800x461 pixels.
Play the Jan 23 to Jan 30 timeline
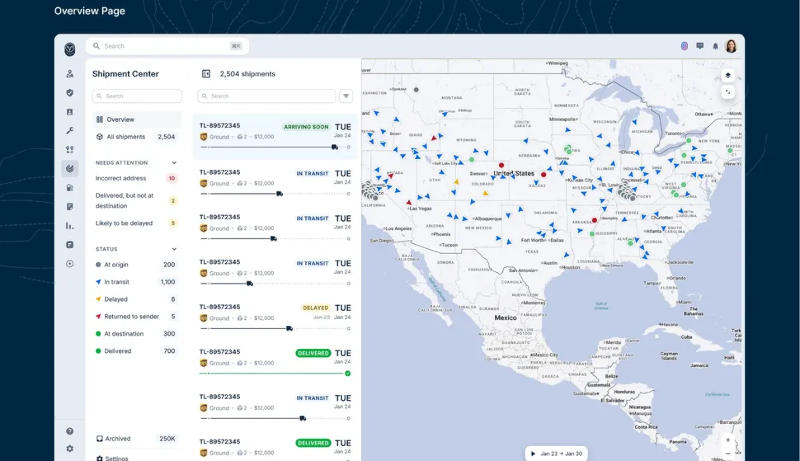pos(533,453)
